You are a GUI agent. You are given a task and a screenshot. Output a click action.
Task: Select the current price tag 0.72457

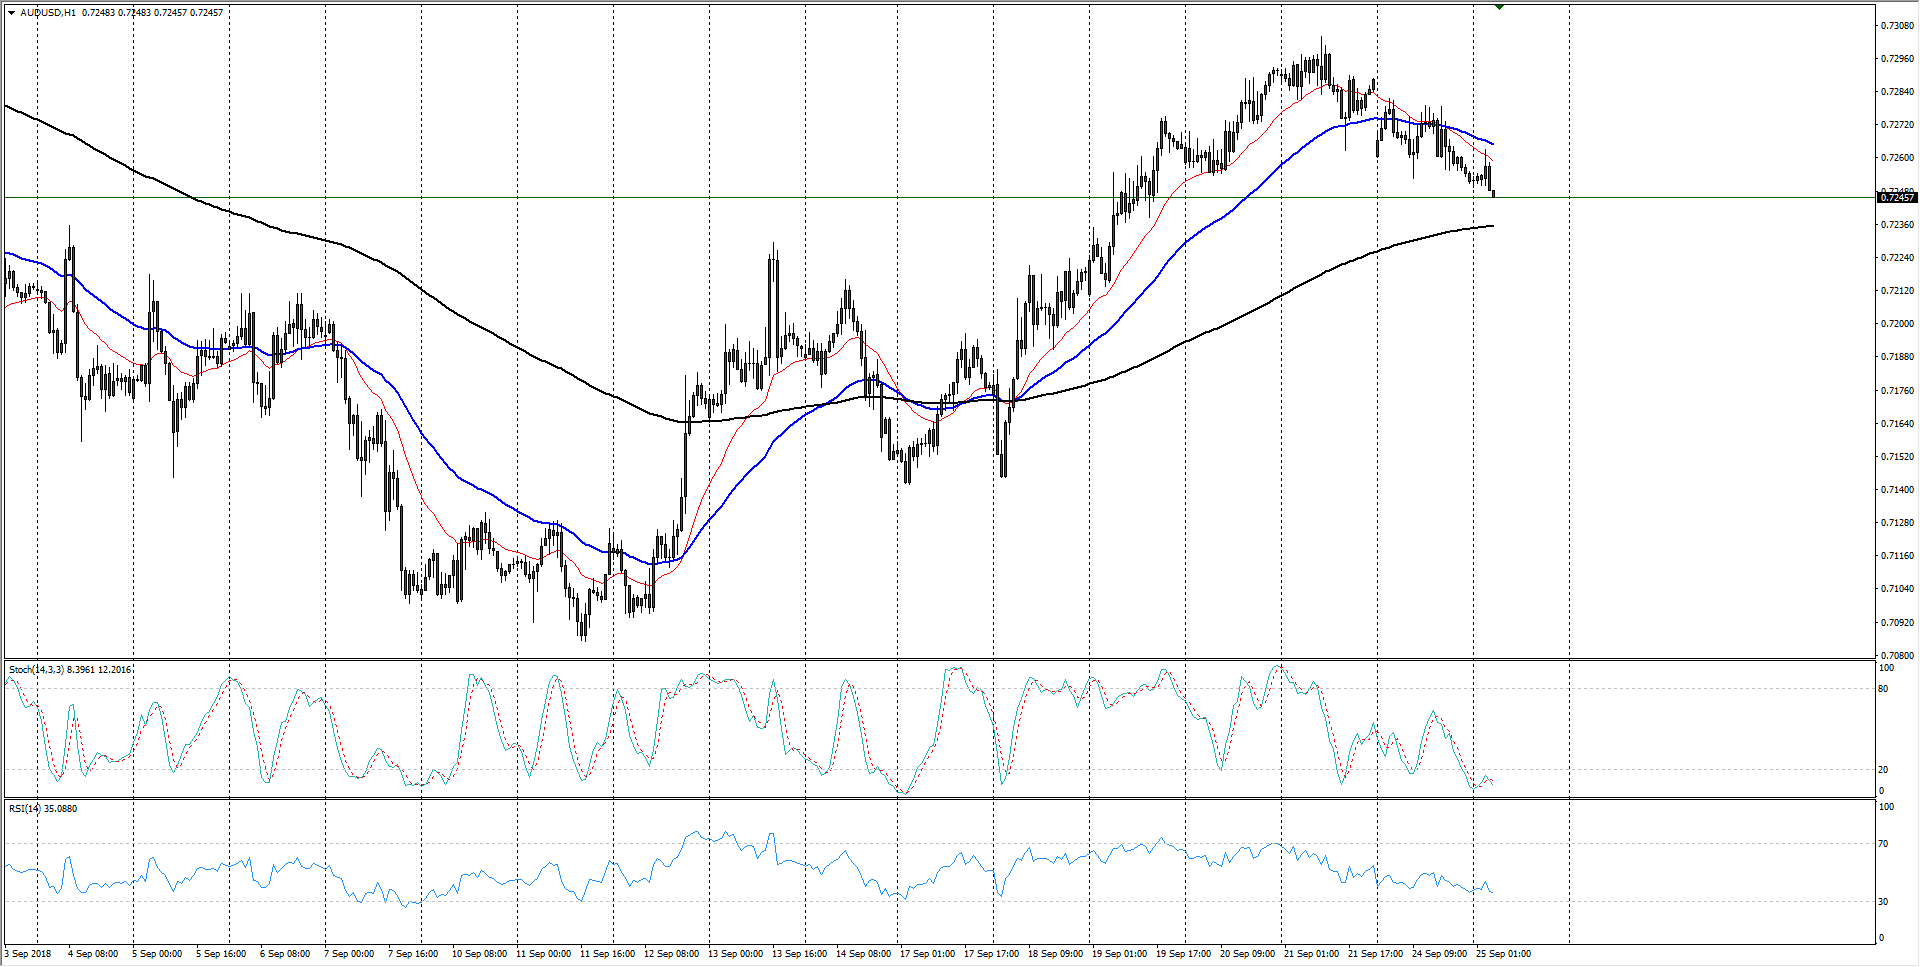(1896, 198)
